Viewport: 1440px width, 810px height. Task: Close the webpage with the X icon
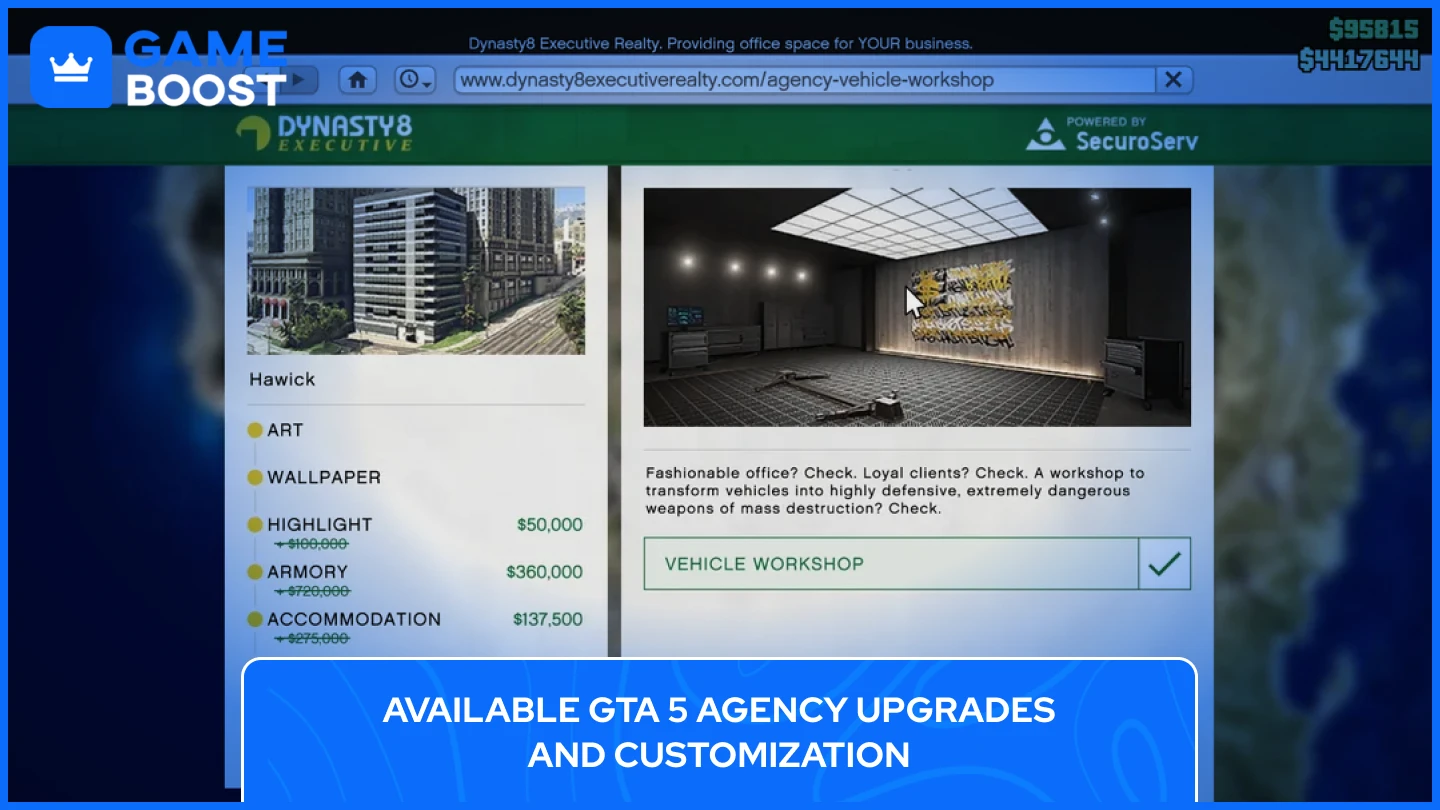tap(1173, 80)
